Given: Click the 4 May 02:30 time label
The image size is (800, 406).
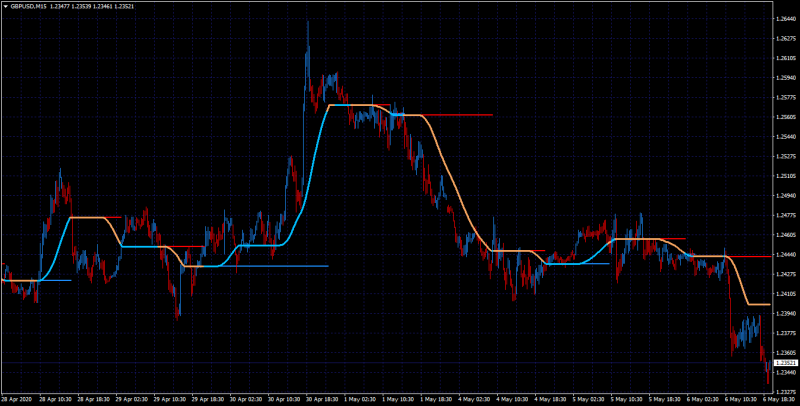Looking at the screenshot, I should click(476, 398).
